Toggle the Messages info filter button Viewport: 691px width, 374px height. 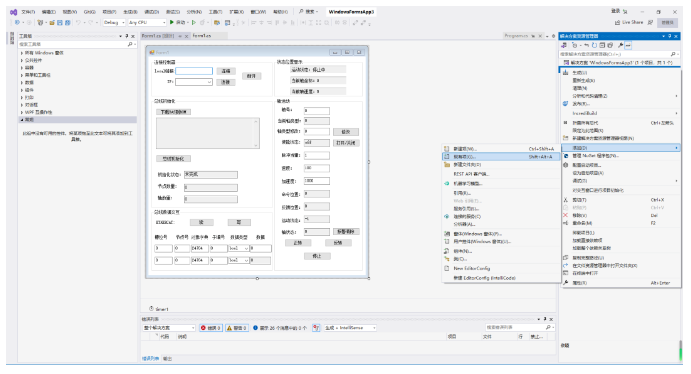click(279, 328)
